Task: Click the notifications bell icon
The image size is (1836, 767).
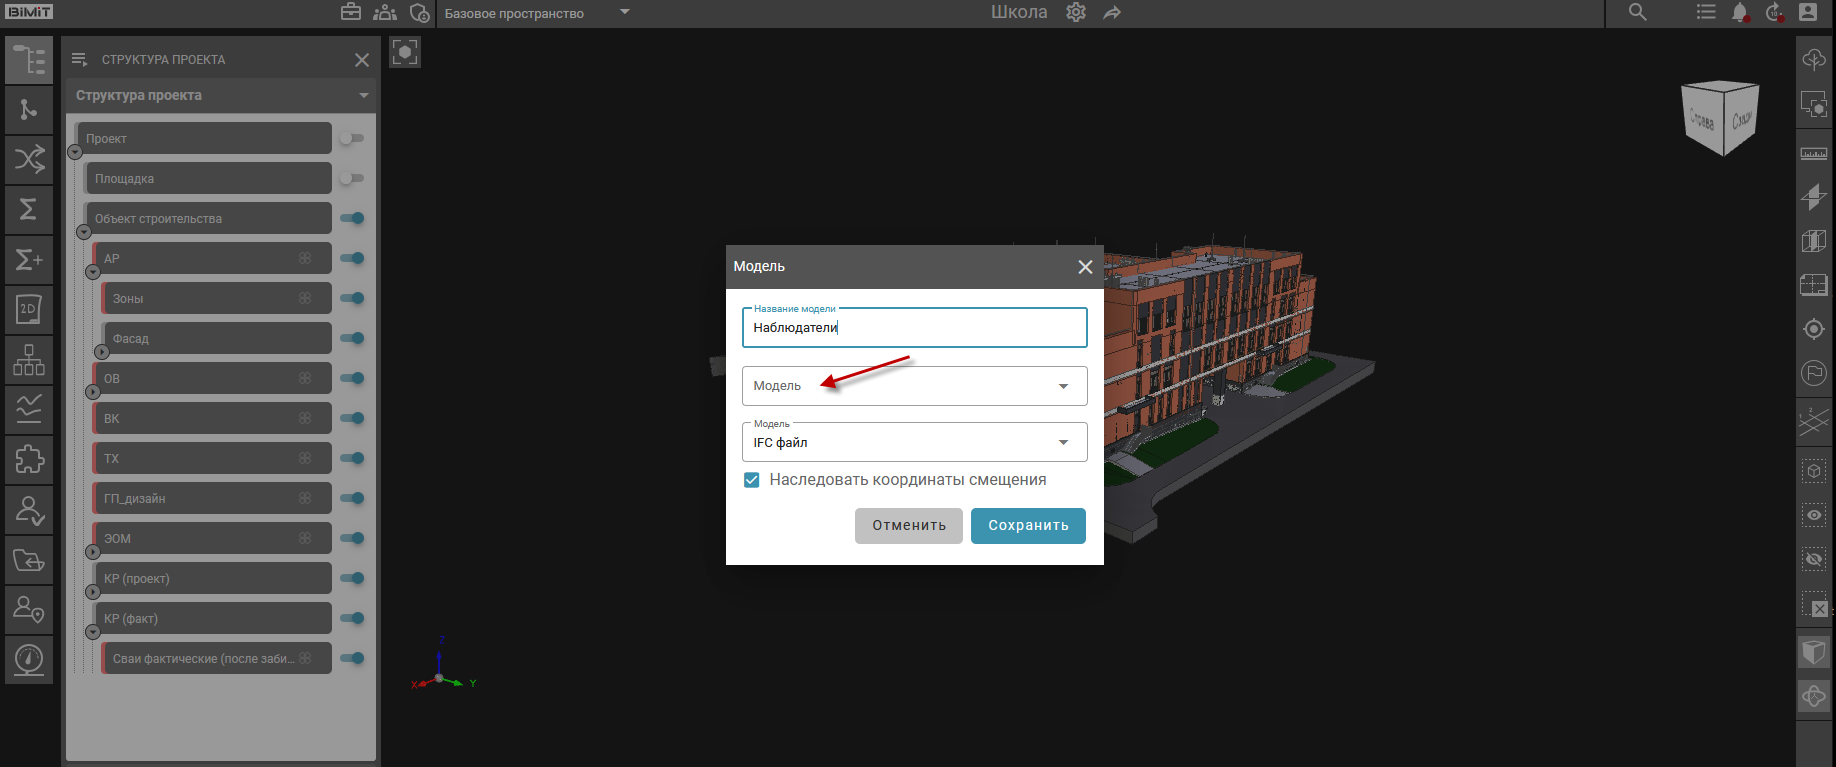Action: pyautogui.click(x=1740, y=12)
